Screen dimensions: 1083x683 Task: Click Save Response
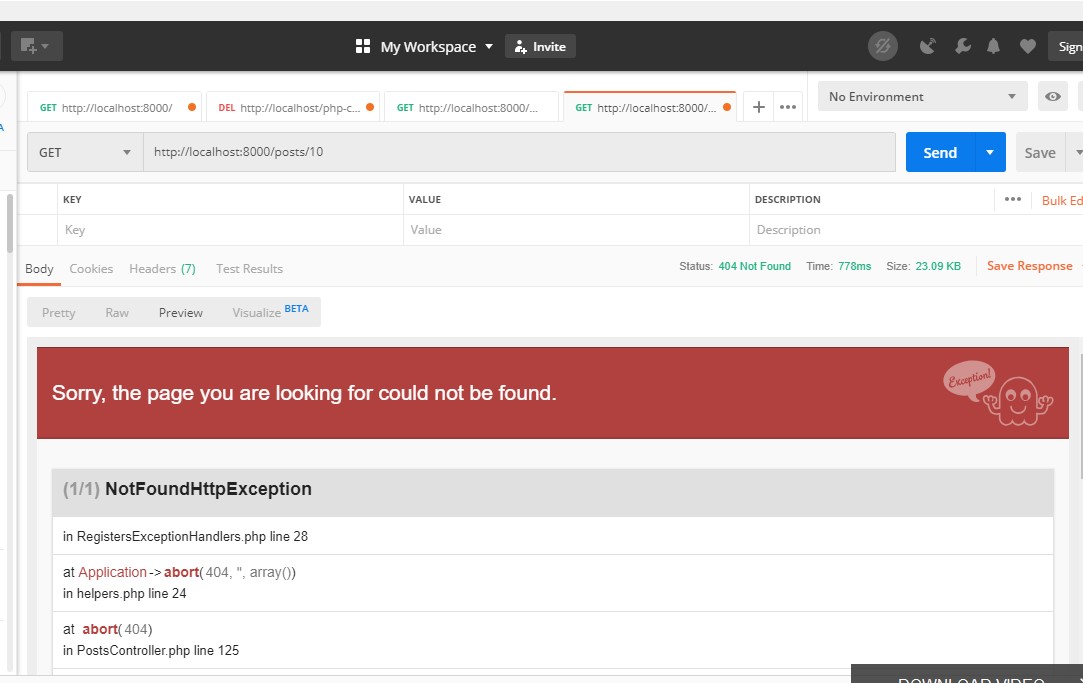click(1029, 266)
